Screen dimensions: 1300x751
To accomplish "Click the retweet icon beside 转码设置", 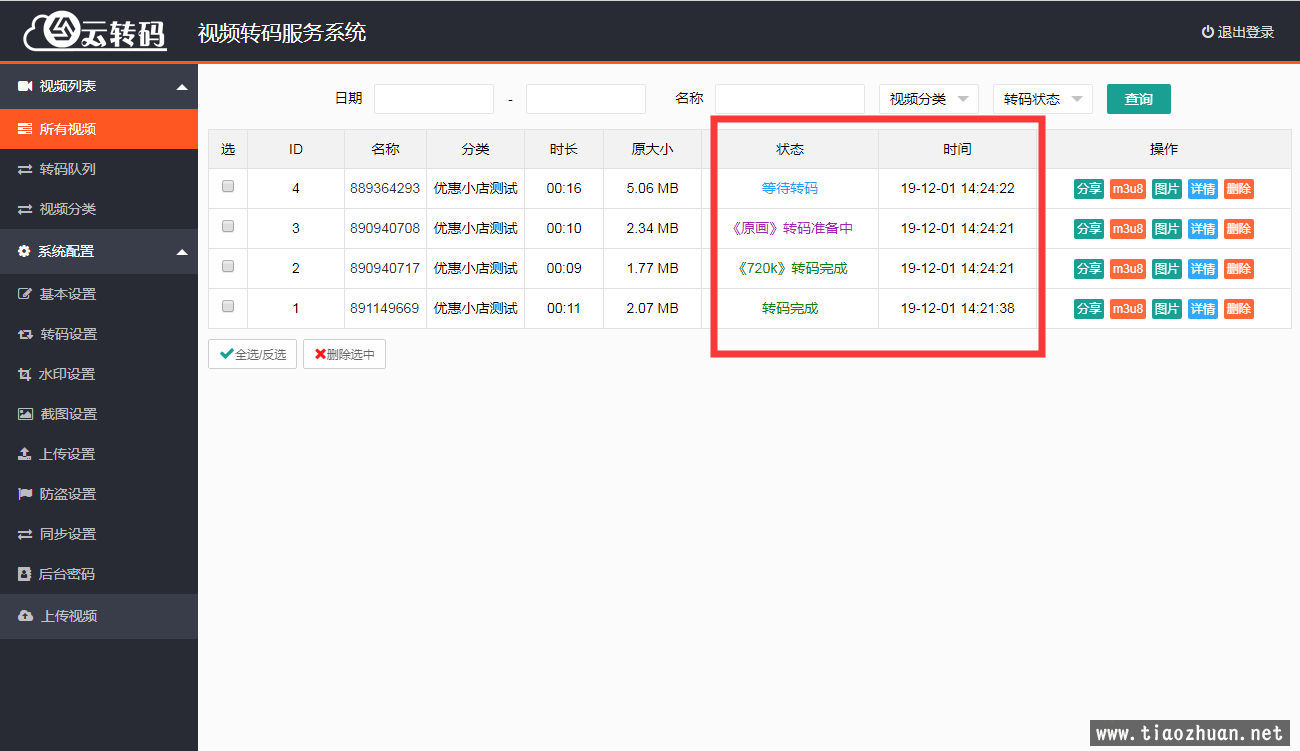I will click(25, 334).
